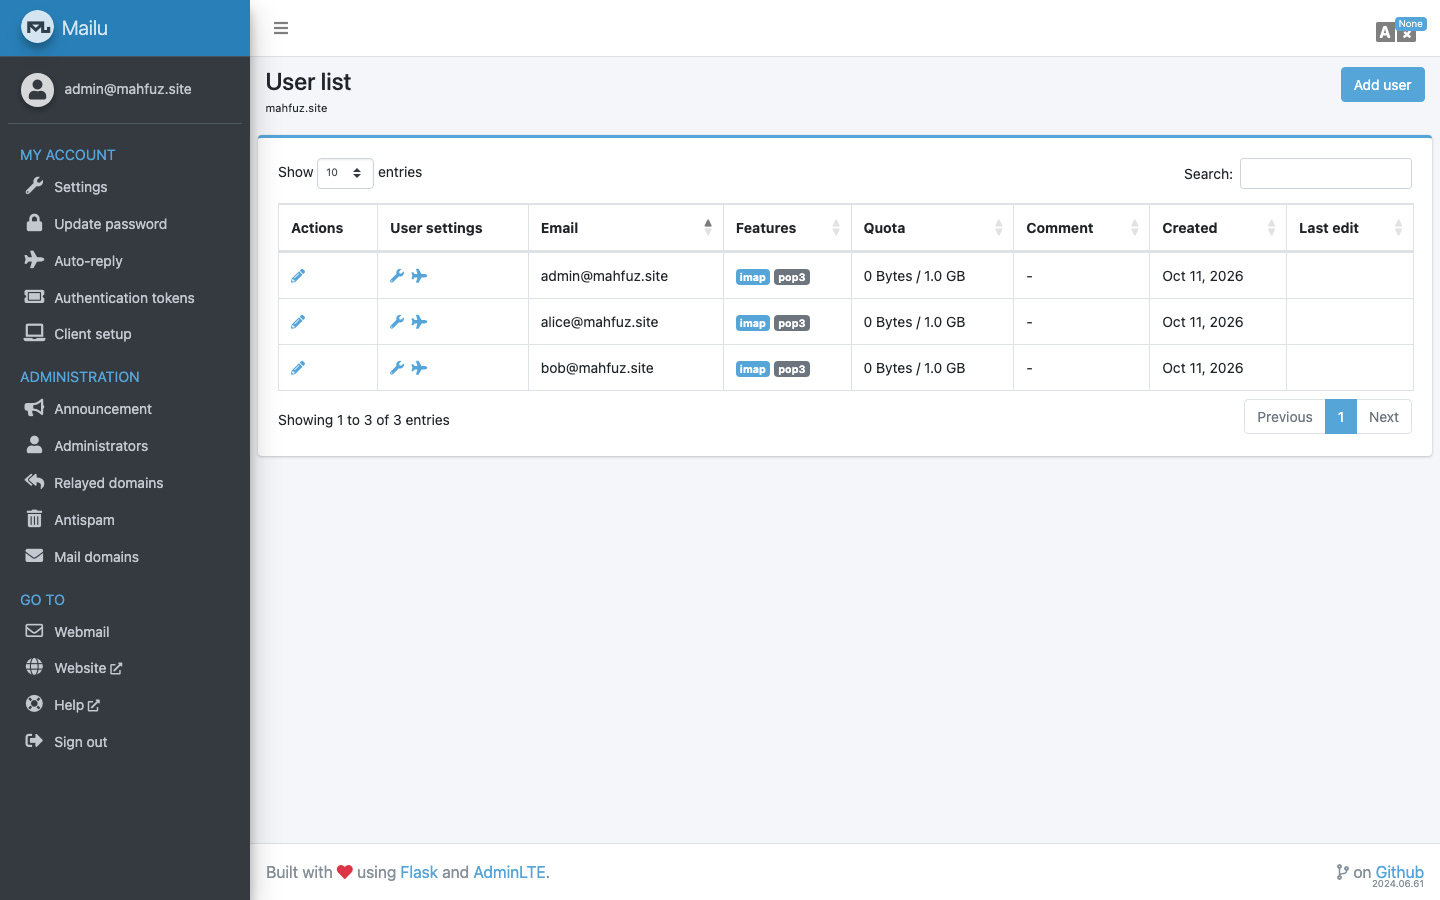This screenshot has height=900, width=1440.
Task: Open Client setup page
Action: [125, 334]
